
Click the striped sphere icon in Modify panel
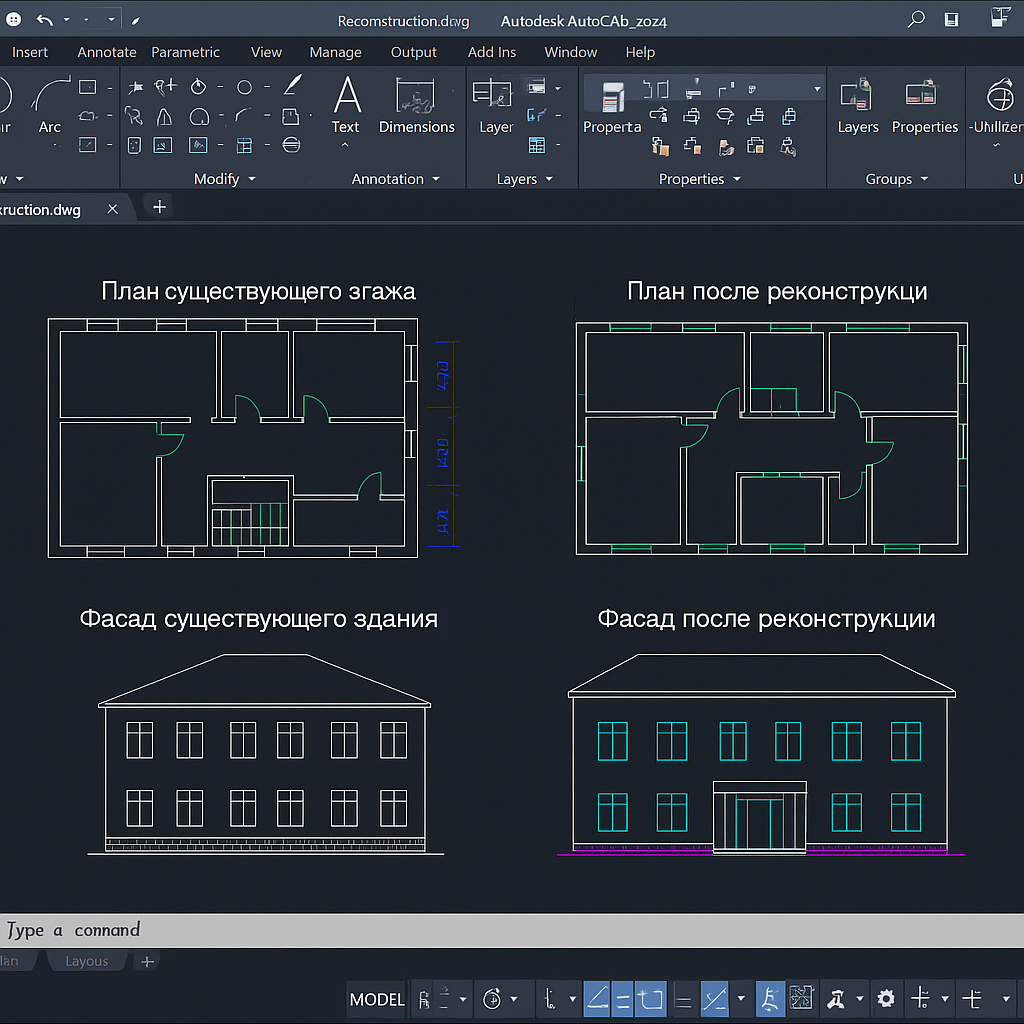[x=291, y=145]
